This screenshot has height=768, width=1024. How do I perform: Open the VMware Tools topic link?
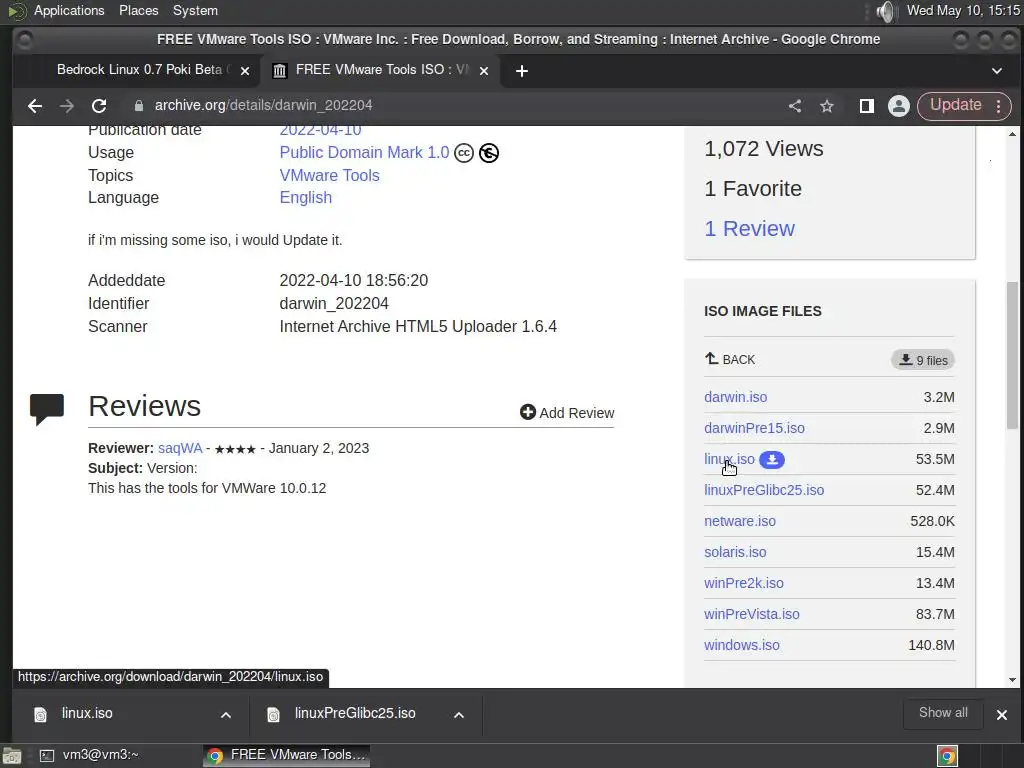(329, 175)
